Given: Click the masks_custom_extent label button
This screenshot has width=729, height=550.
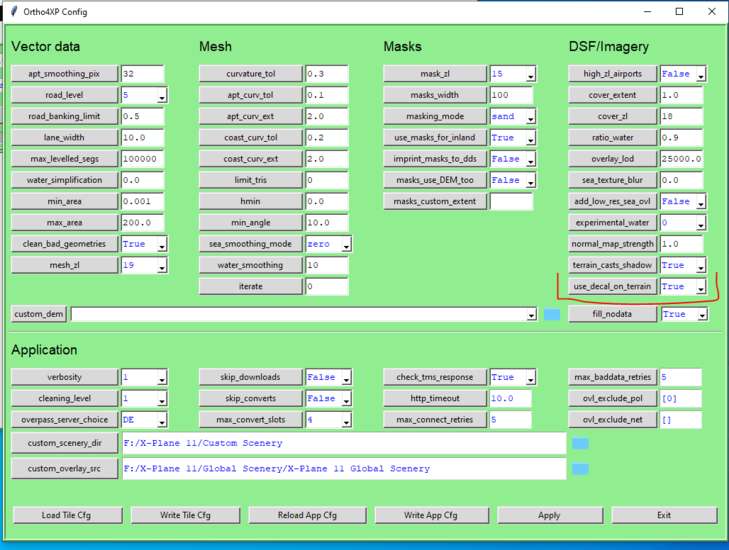Looking at the screenshot, I should (x=435, y=201).
